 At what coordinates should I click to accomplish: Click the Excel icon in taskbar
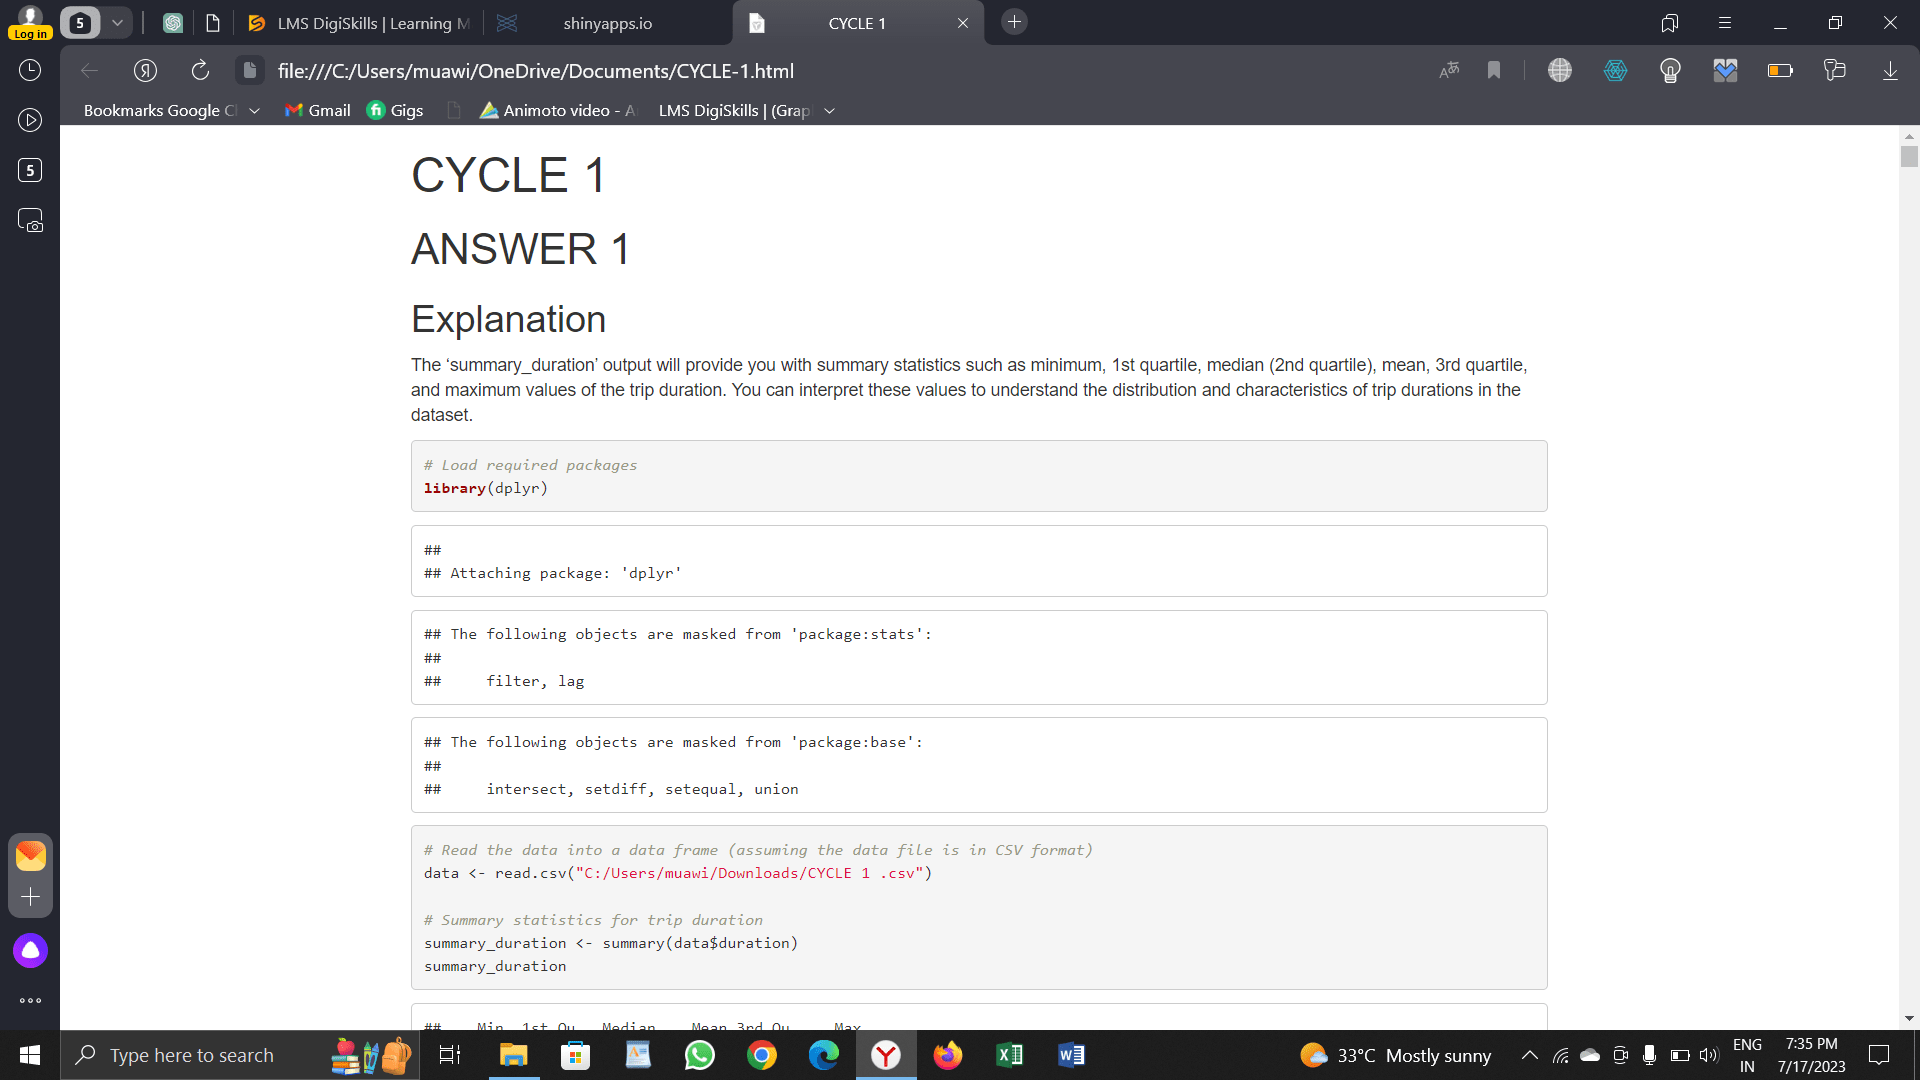tap(1010, 1054)
